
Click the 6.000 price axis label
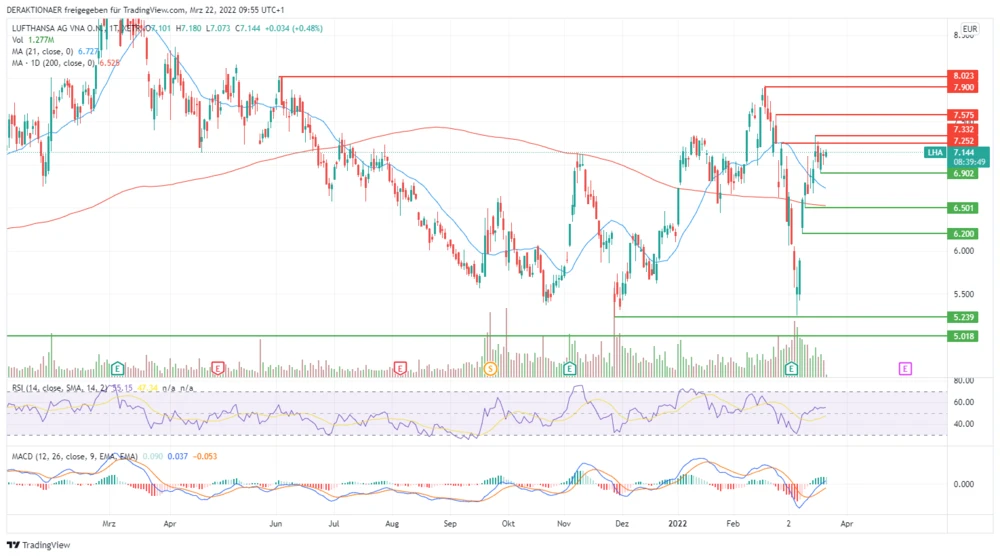point(964,251)
